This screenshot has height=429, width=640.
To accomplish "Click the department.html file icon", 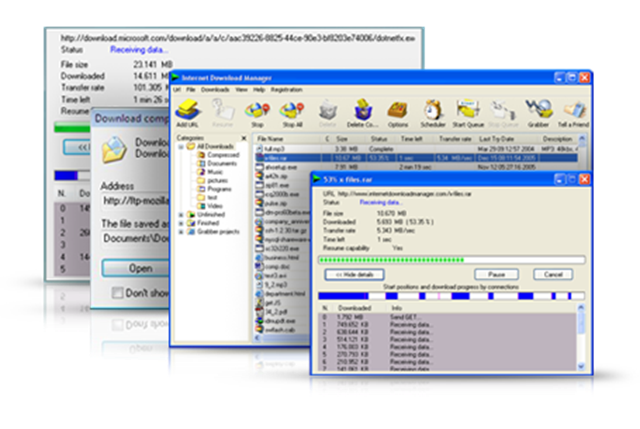I will coord(259,293).
